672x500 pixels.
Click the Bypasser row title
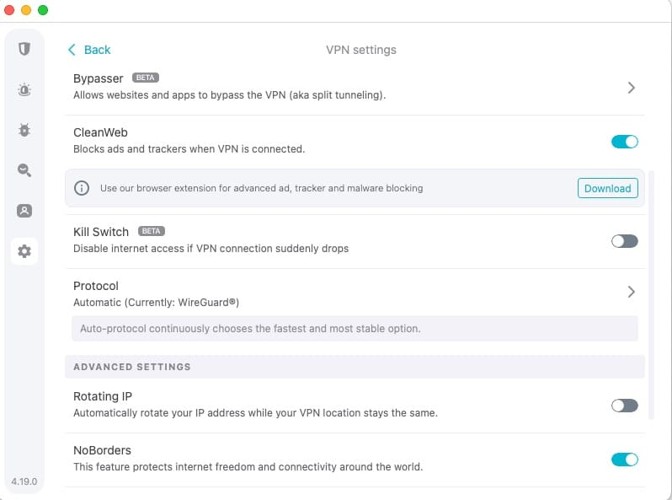98,78
